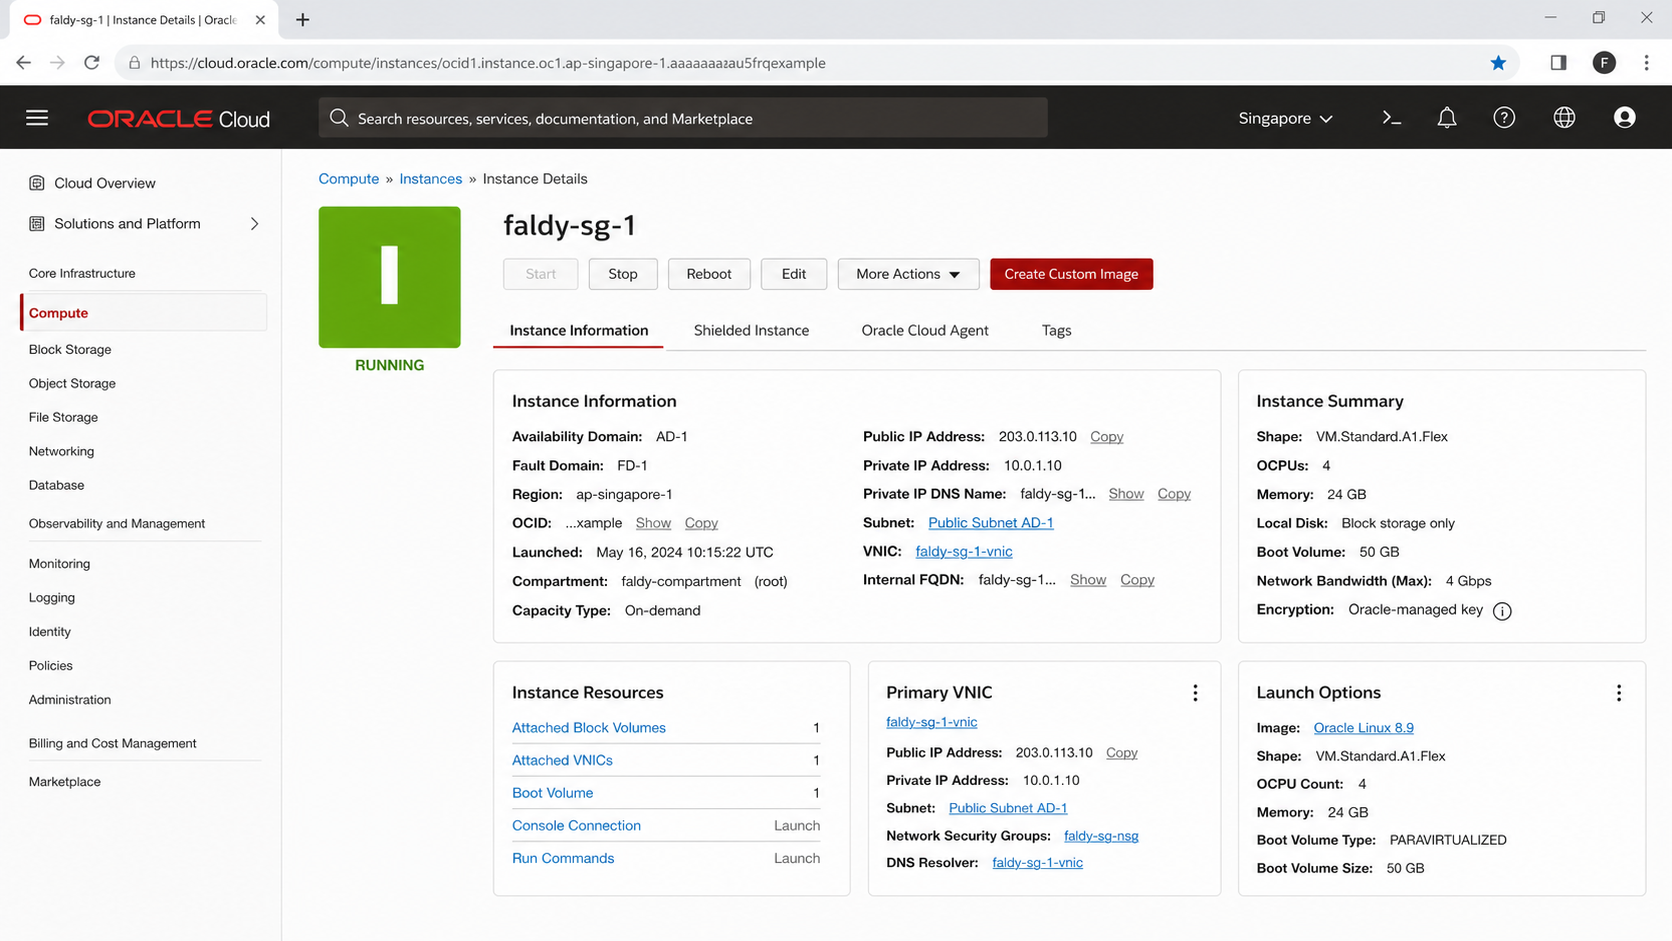Launch Run Commands
Image resolution: width=1672 pixels, height=941 pixels.
coord(797,859)
